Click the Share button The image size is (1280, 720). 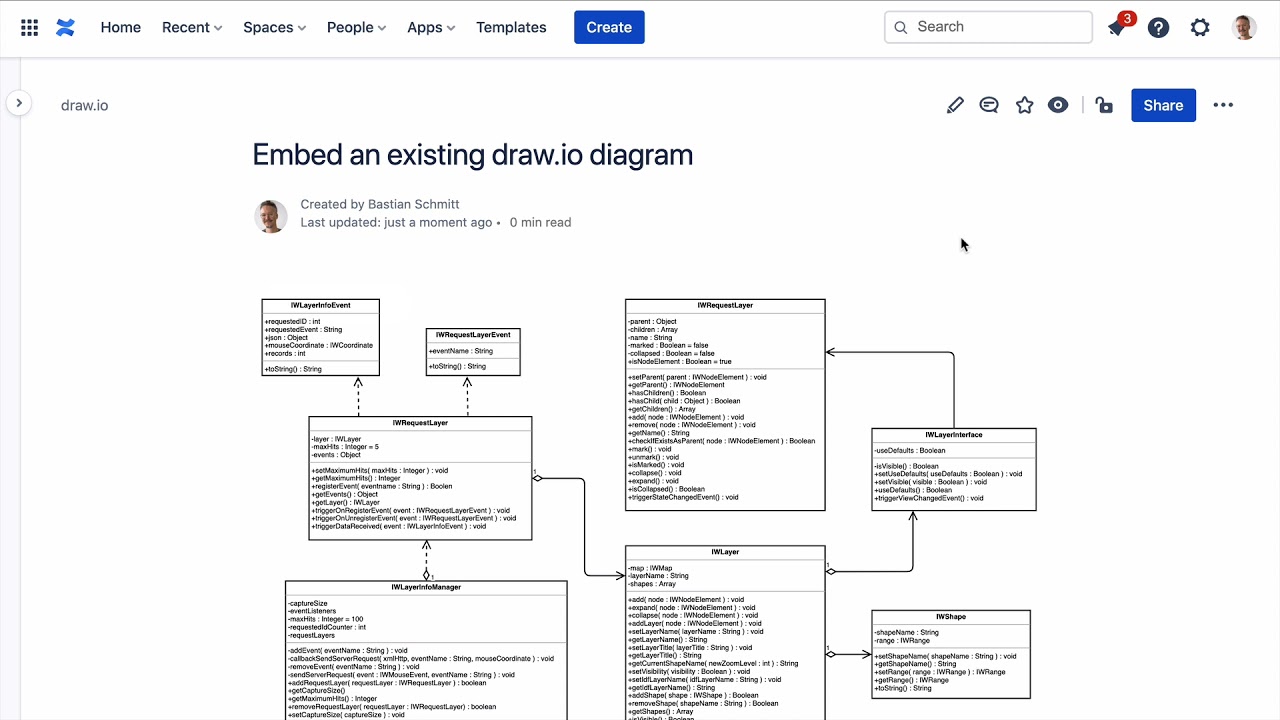pyautogui.click(x=1163, y=105)
